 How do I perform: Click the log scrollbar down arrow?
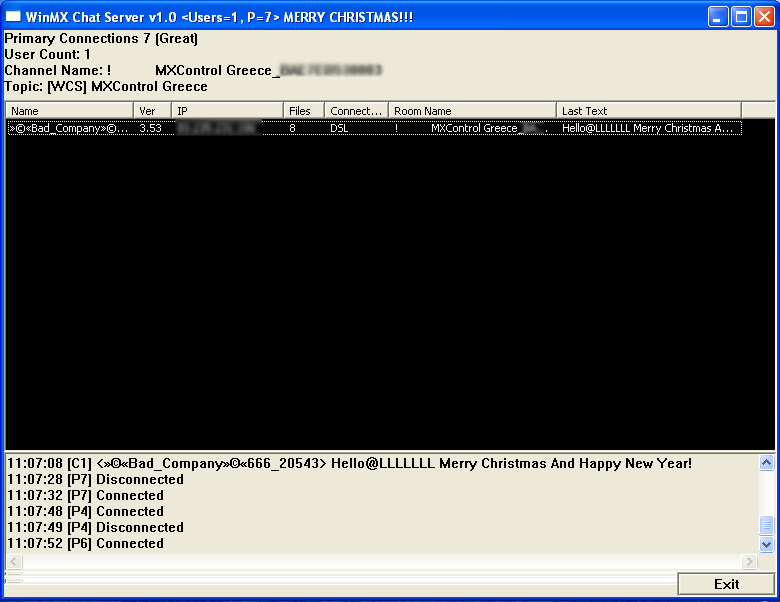click(766, 544)
